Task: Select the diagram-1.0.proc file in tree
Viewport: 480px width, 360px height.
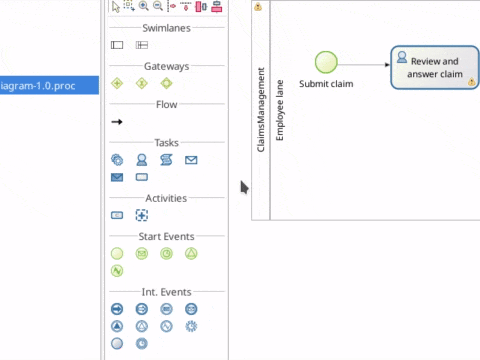Action: tap(49, 86)
